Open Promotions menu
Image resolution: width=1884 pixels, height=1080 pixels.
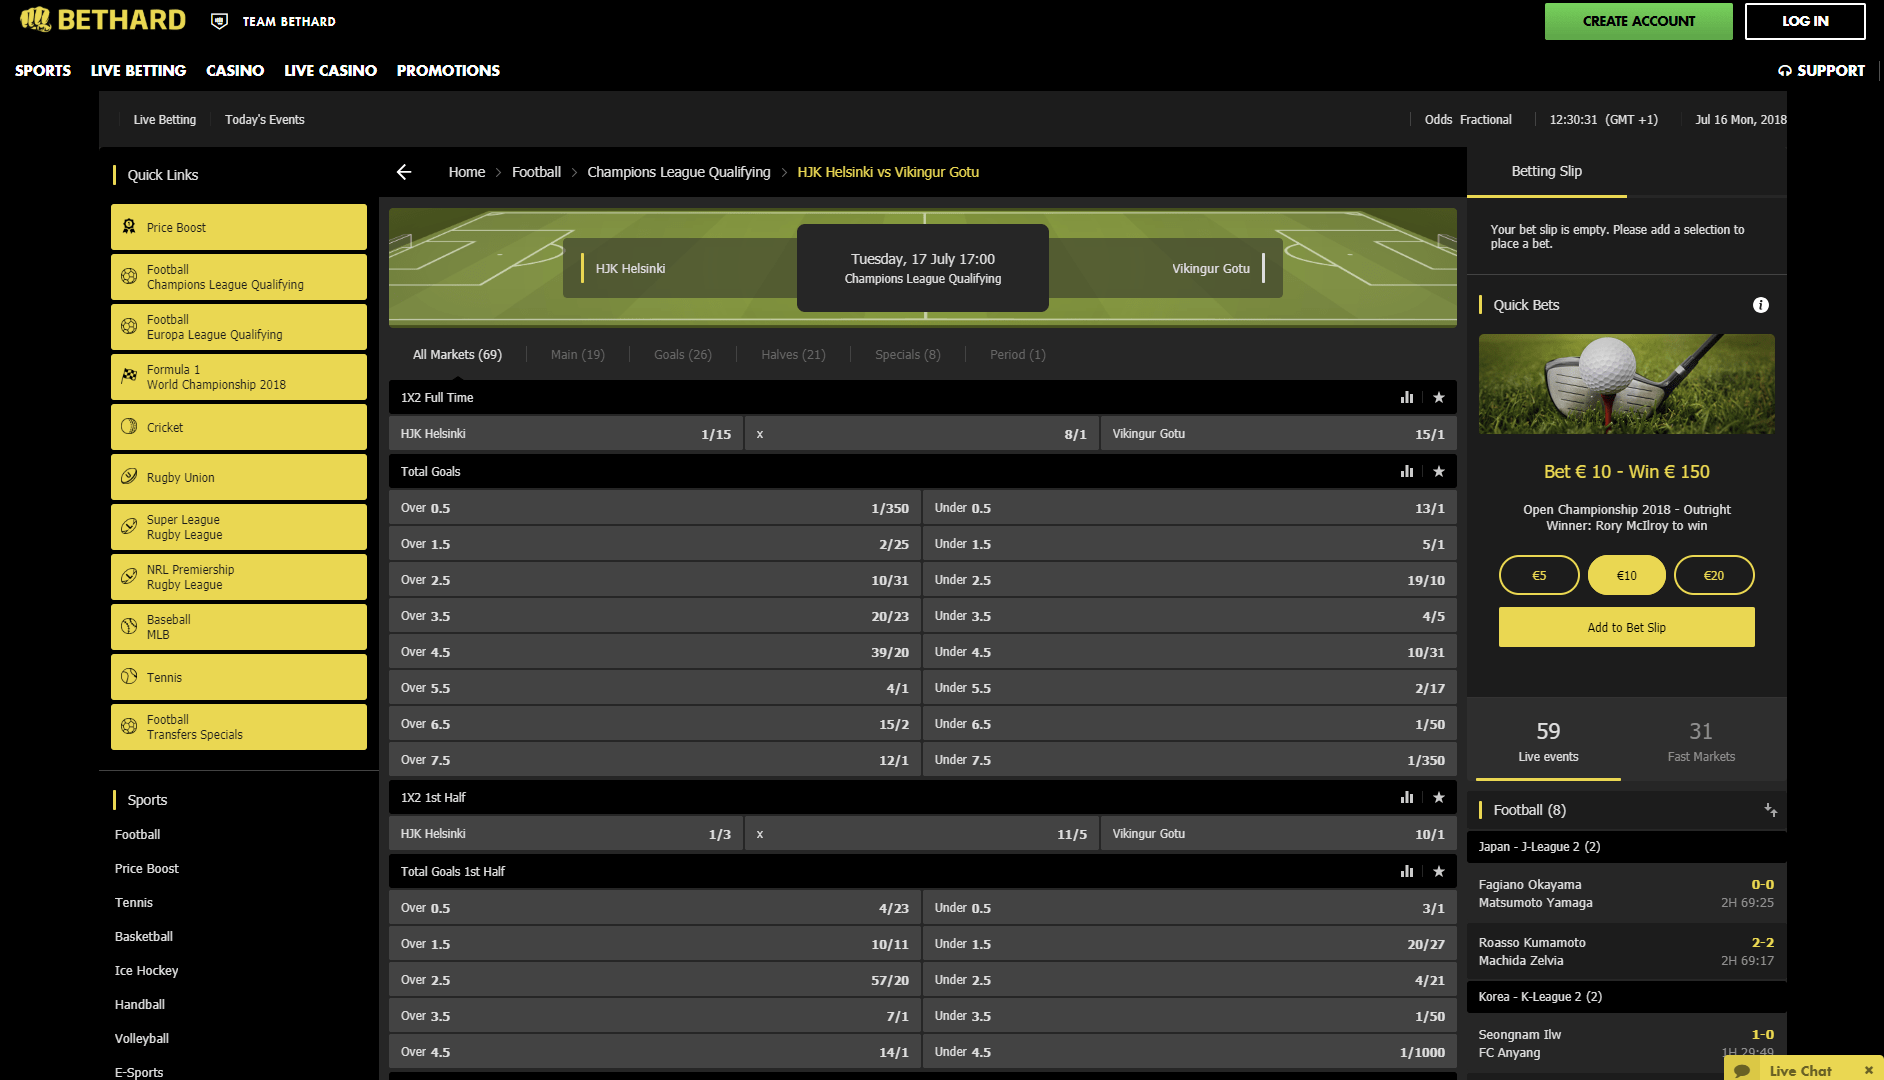(x=448, y=71)
